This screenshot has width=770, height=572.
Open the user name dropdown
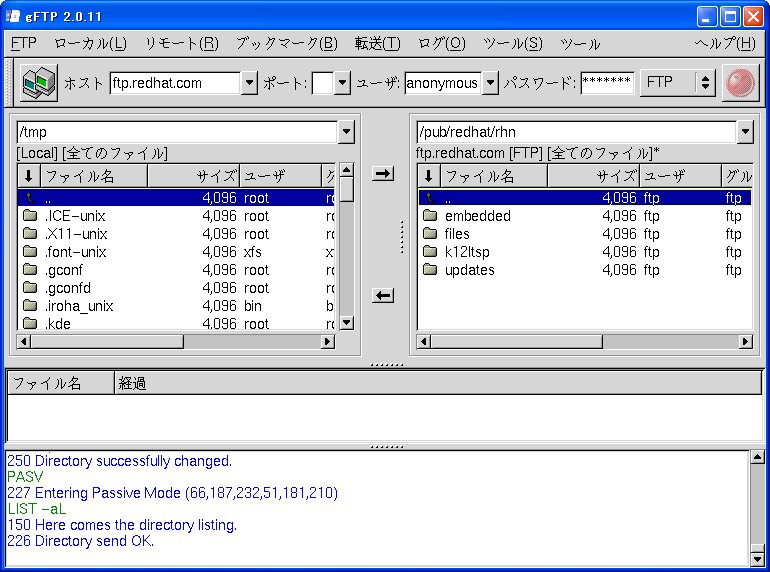click(490, 83)
